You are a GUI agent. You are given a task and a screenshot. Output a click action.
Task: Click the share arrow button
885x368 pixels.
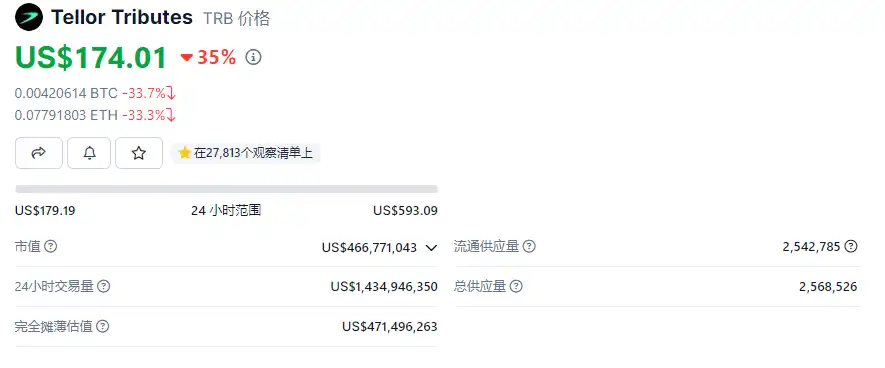pyautogui.click(x=38, y=153)
